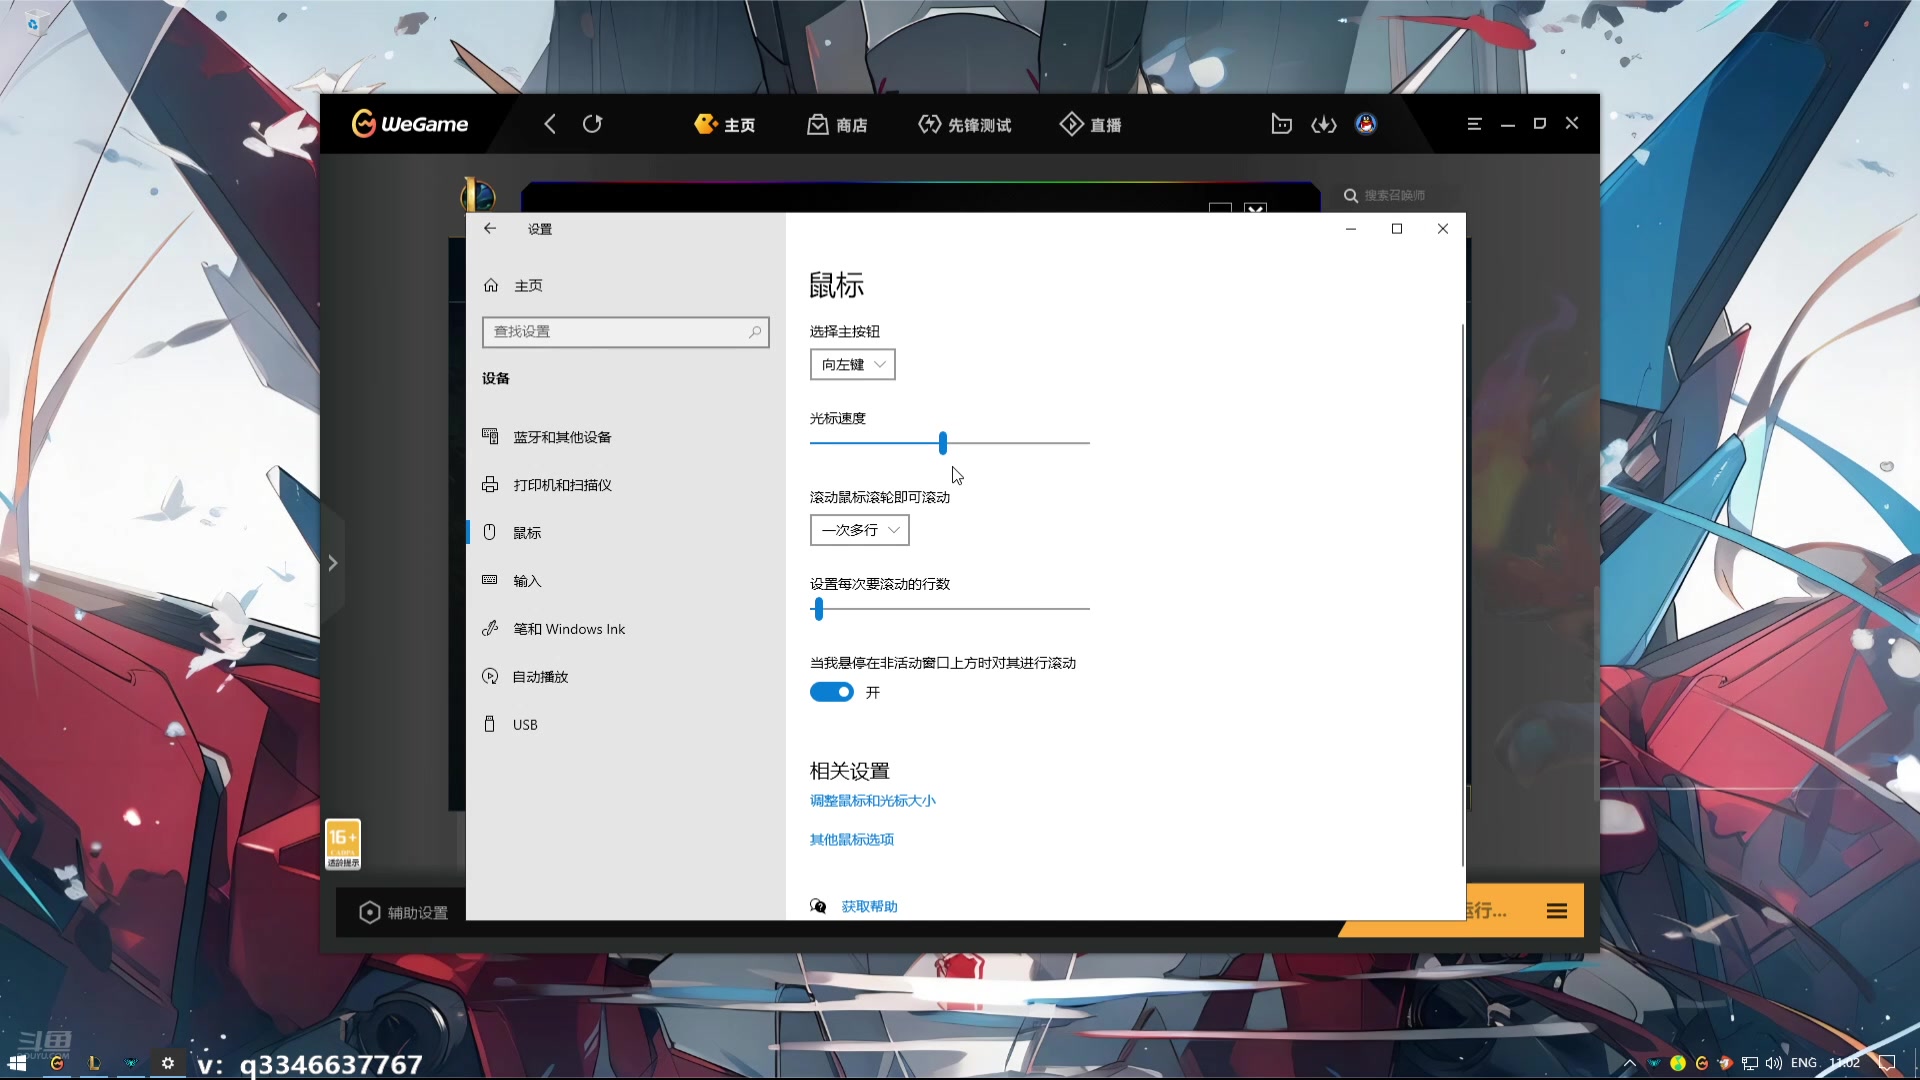
Task: Click the 搜索召唤师 search field
Action: click(x=1395, y=196)
